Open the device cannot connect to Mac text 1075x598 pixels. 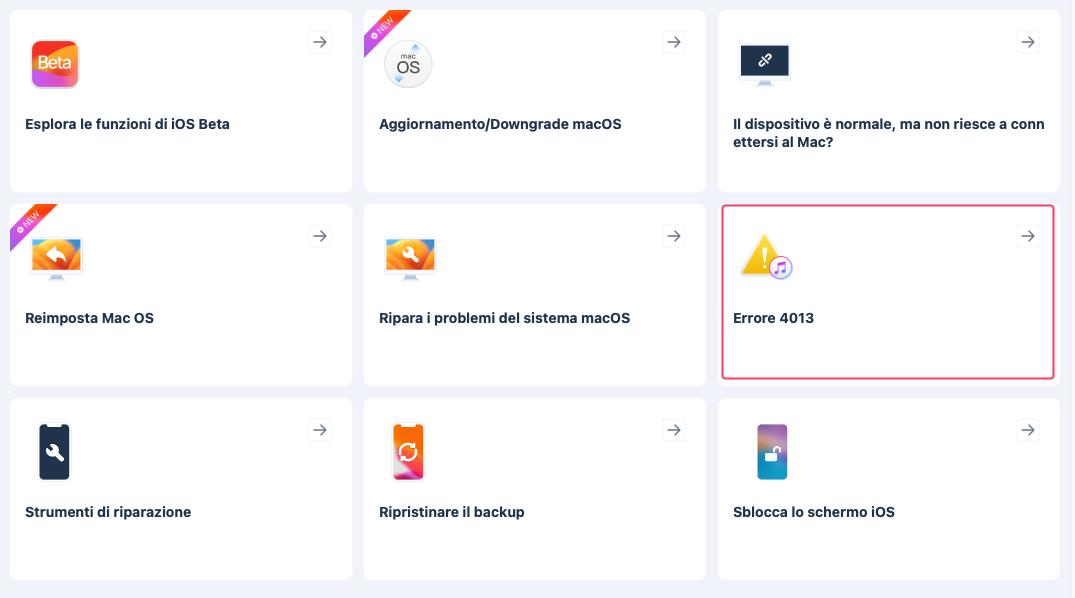[888, 133]
